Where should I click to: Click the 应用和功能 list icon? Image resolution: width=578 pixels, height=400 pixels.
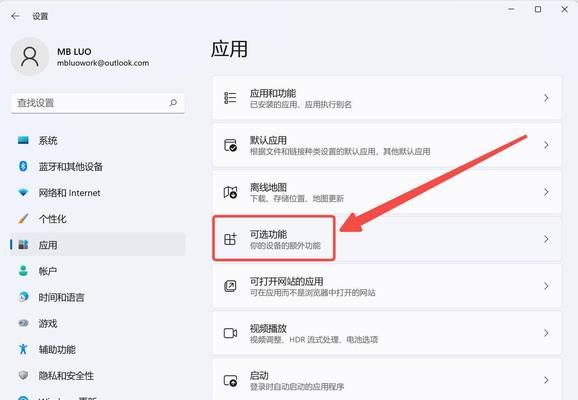click(x=230, y=98)
